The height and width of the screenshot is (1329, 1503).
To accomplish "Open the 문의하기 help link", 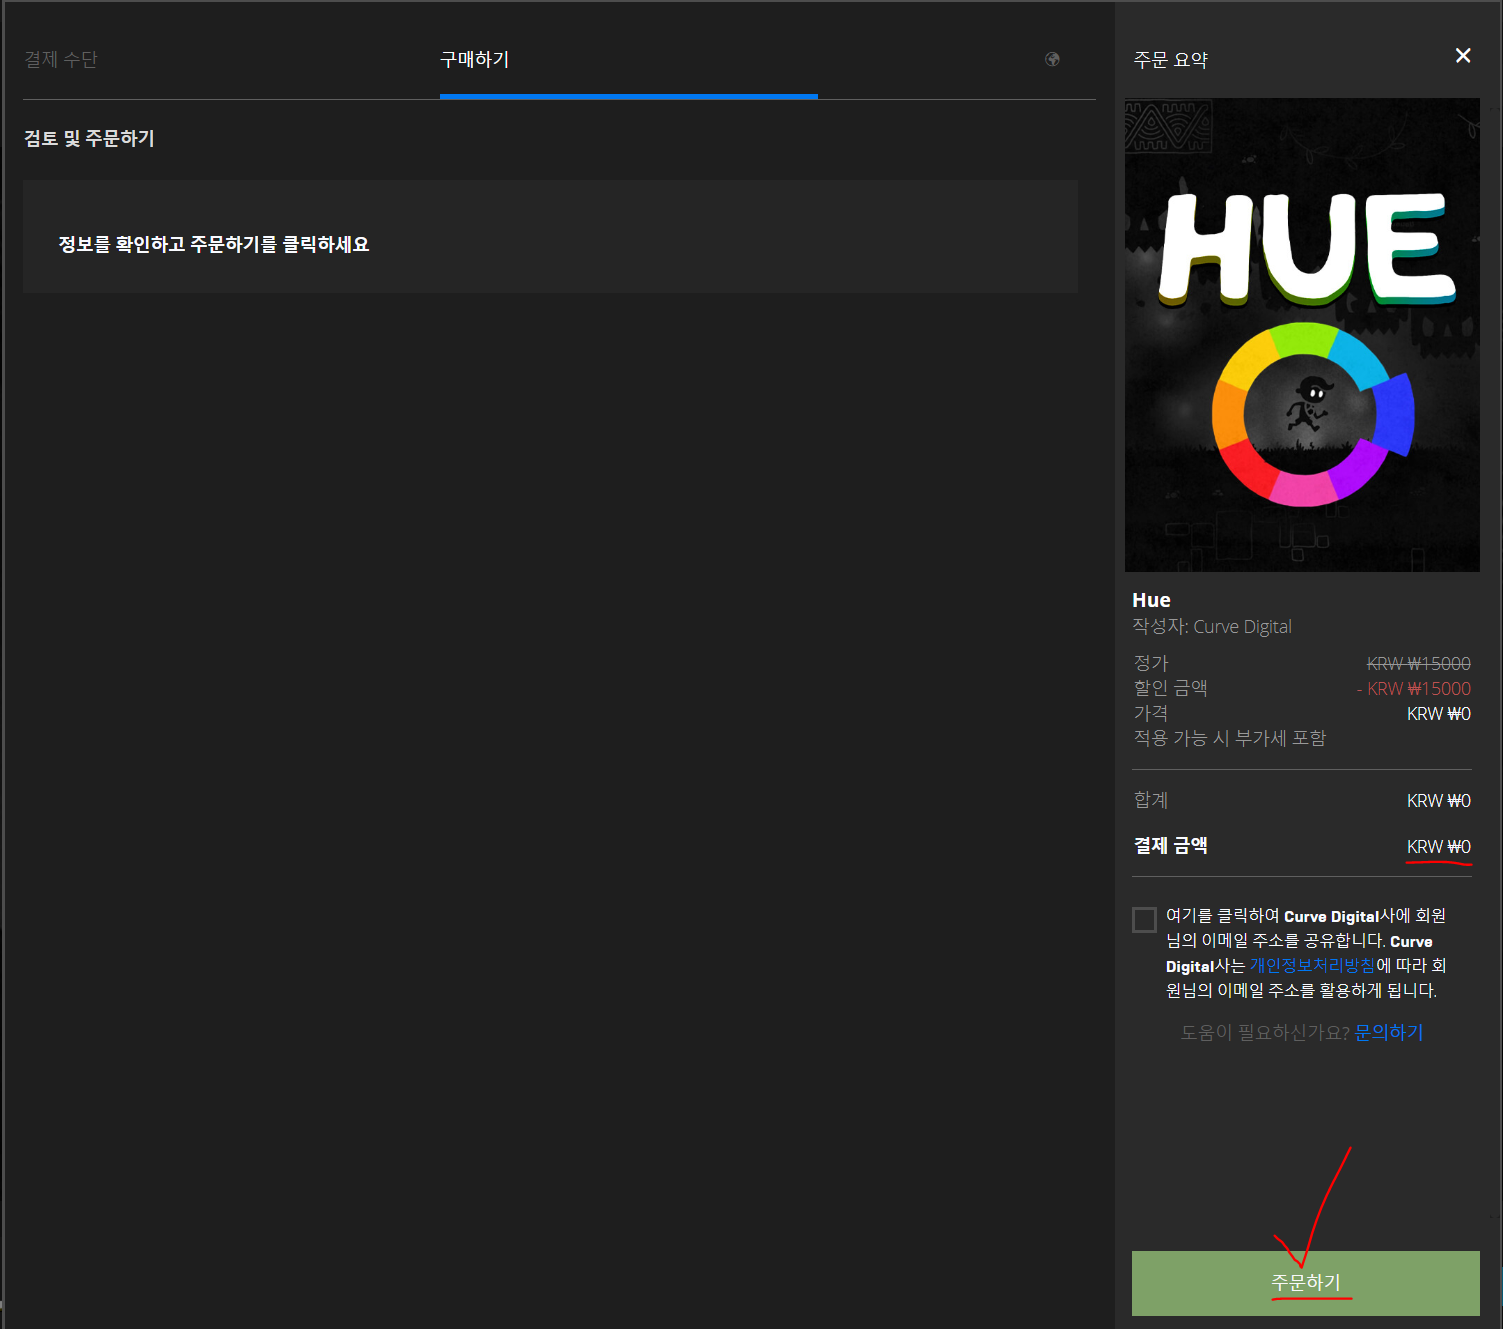I will (1388, 1032).
